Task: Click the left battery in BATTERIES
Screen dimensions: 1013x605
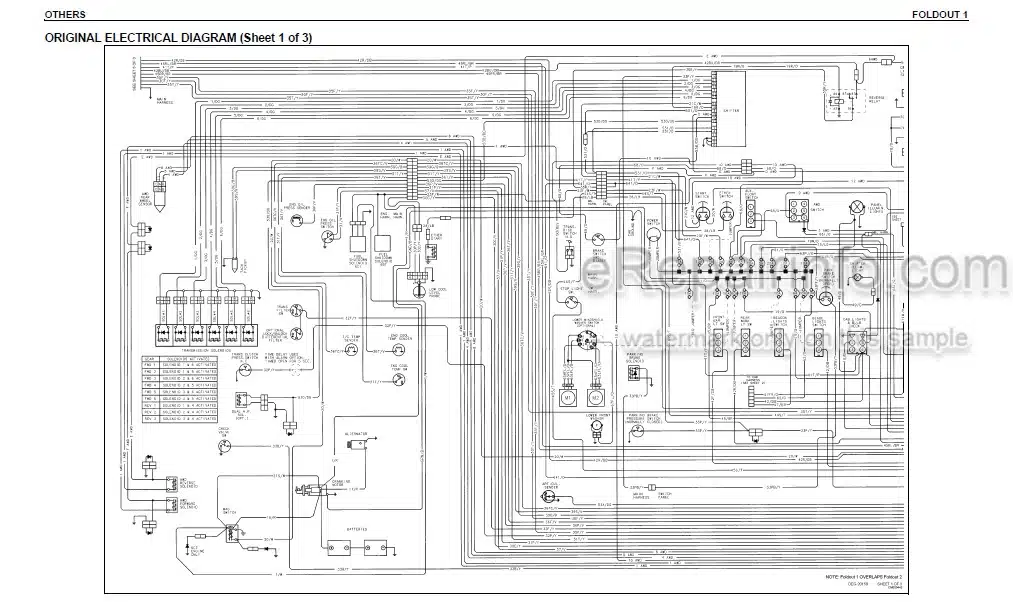Action: [339, 547]
